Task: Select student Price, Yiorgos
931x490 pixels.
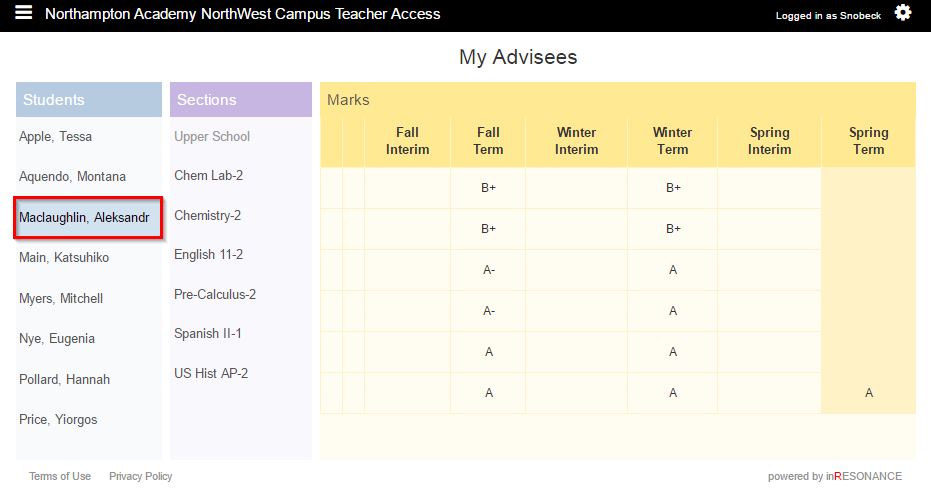Action: point(58,420)
